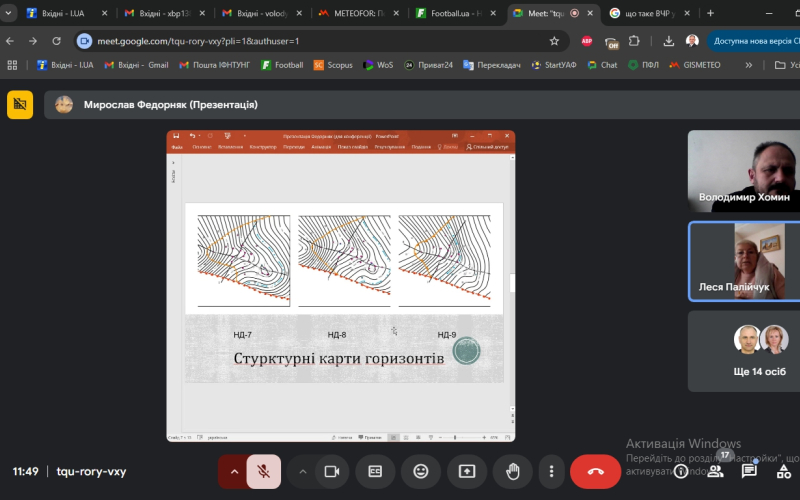Screen dimensions: 800x500
Task: Open a new browser tab
Action: (710, 13)
